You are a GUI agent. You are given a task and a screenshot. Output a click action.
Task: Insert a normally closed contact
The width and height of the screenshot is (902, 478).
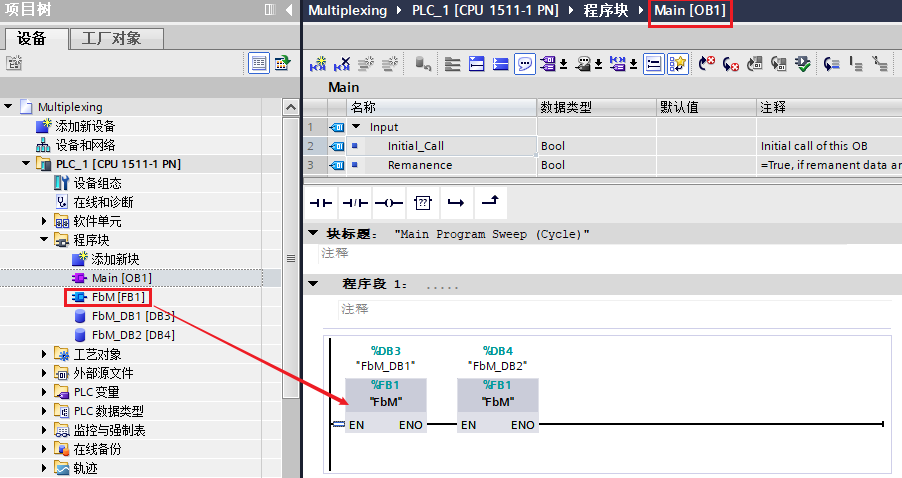[x=355, y=203]
